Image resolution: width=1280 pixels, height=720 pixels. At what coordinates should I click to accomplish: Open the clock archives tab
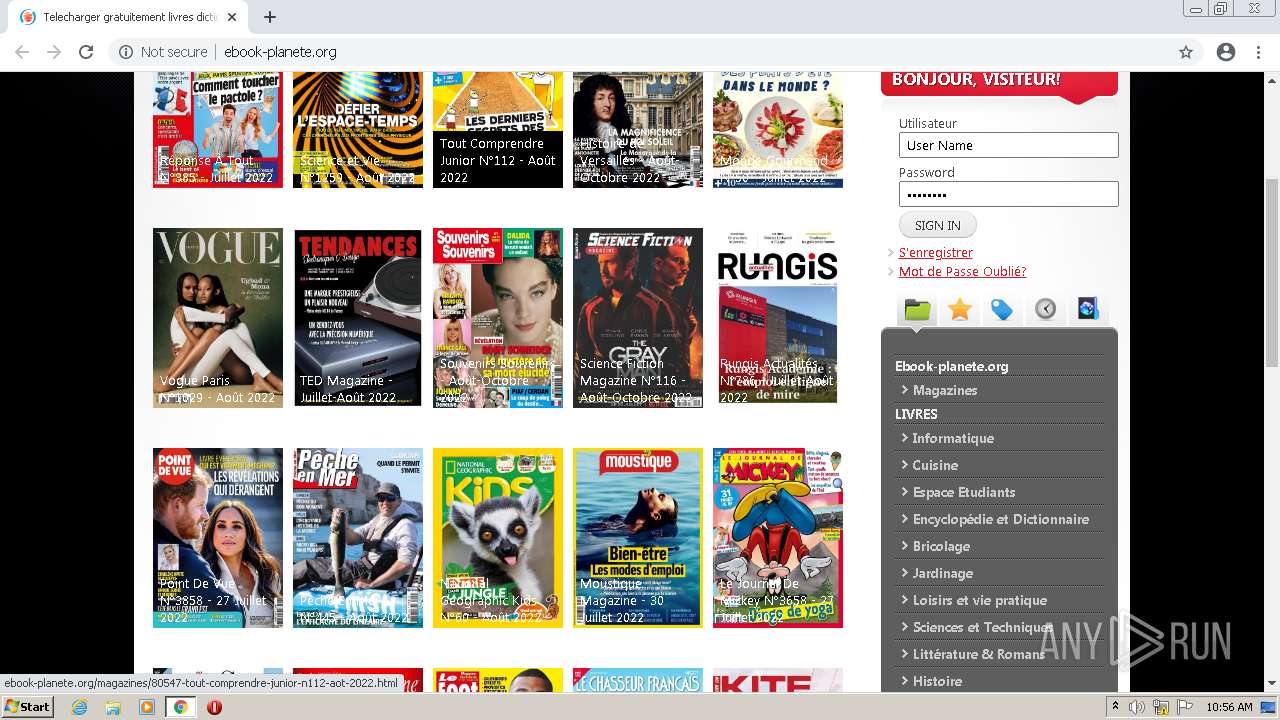(1045, 309)
